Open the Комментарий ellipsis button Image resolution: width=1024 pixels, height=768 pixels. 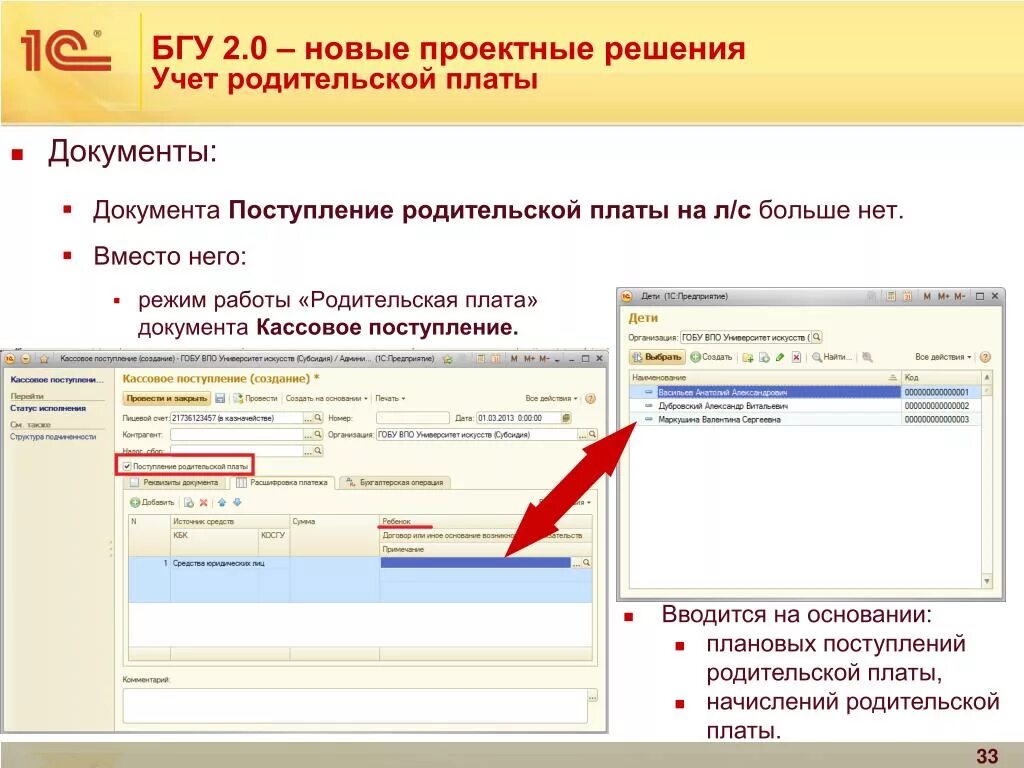point(592,698)
